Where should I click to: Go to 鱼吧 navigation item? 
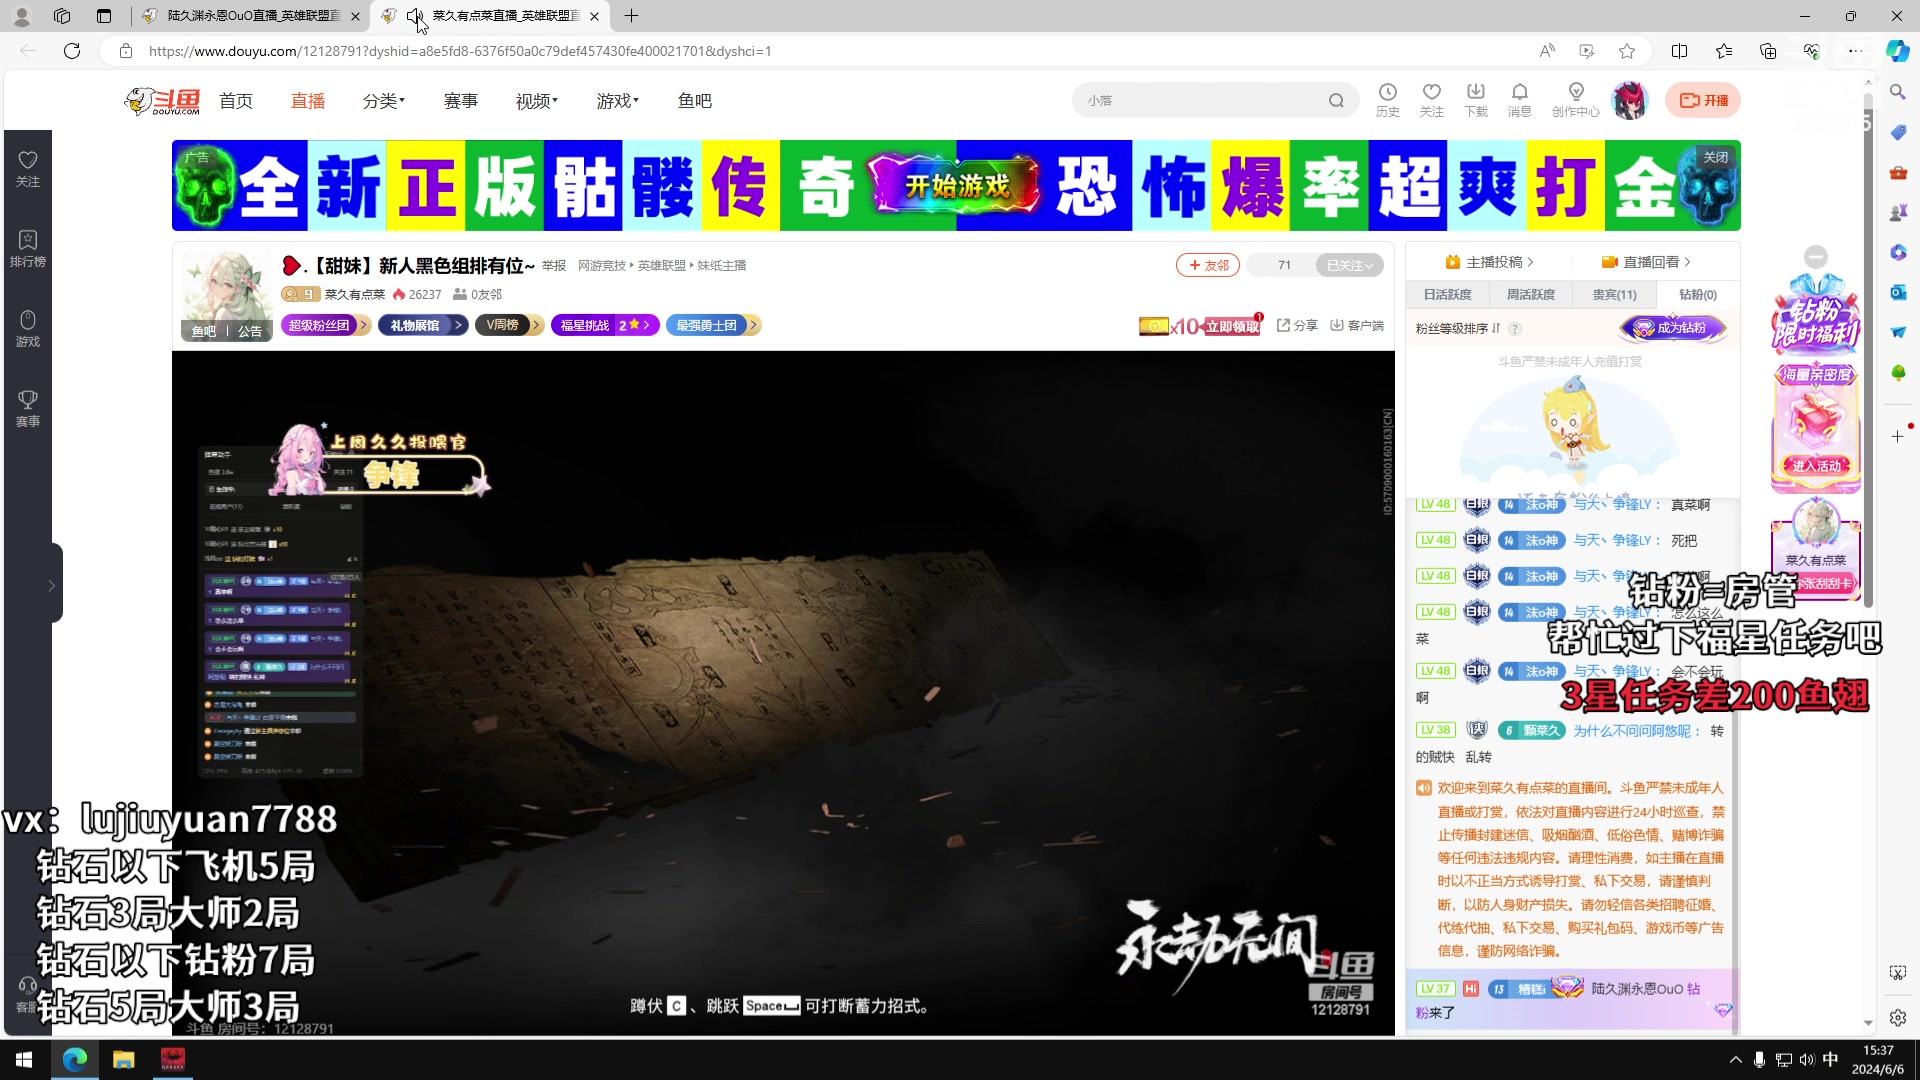coord(695,101)
